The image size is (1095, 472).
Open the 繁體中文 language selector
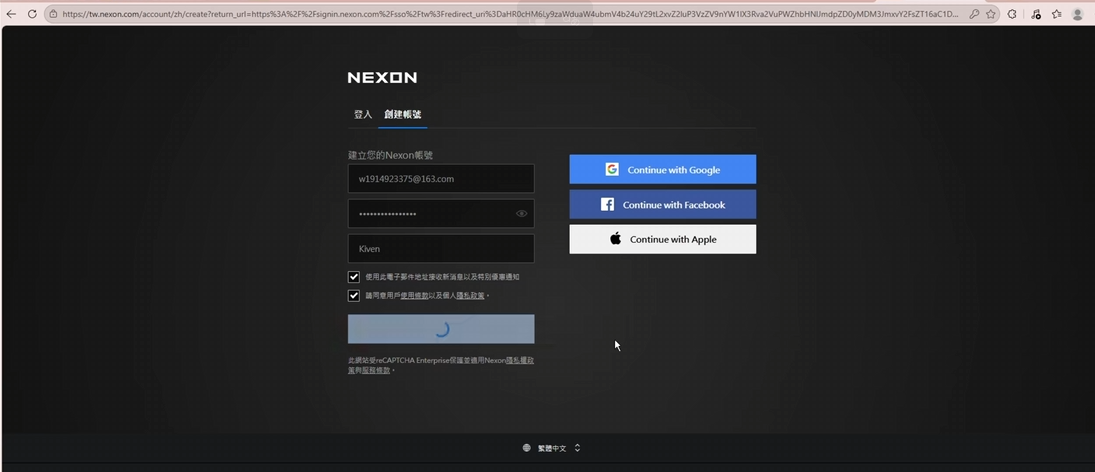pyautogui.click(x=551, y=448)
